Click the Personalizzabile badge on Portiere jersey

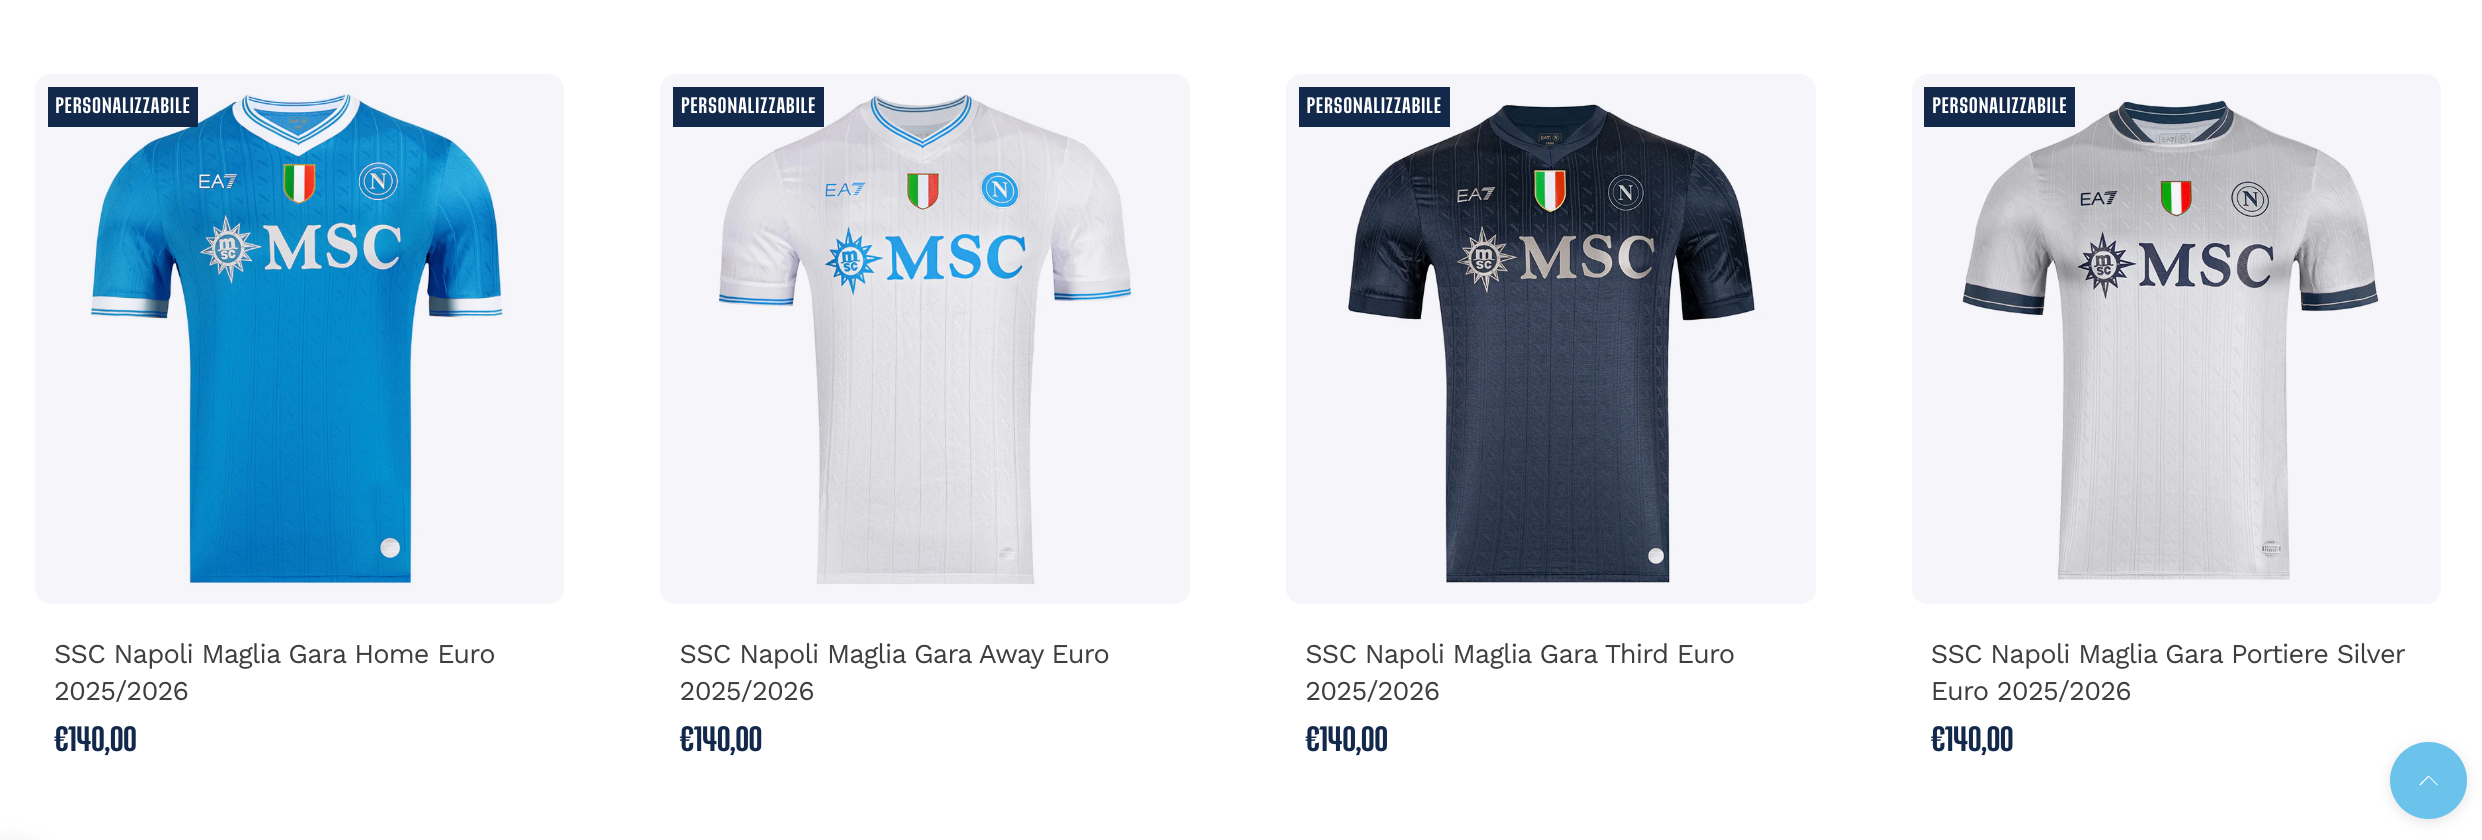pos(1999,106)
